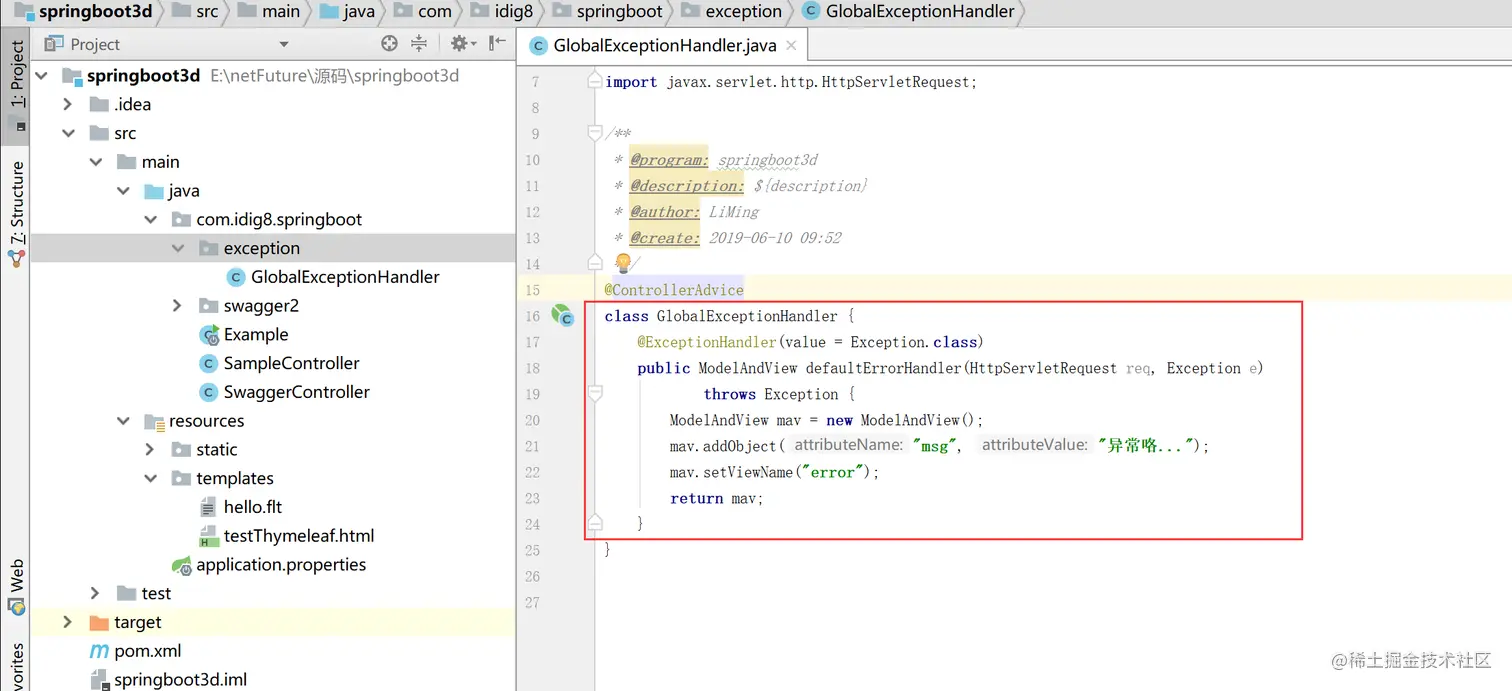Click the orange target folder icon

(x=99, y=622)
